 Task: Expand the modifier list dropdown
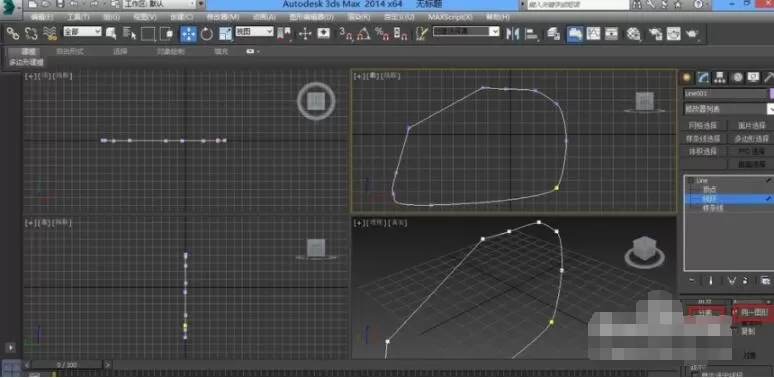point(728,109)
